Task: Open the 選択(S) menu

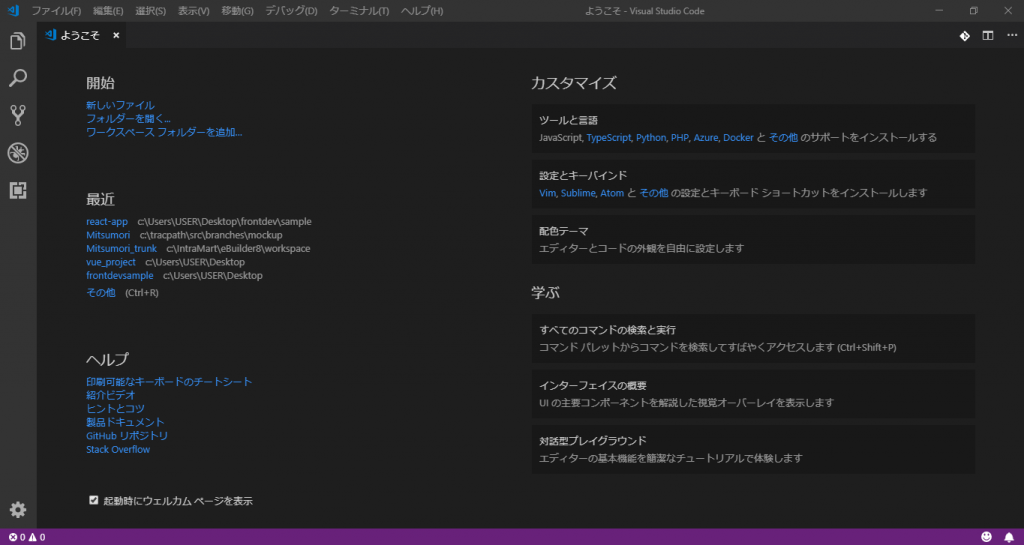Action: click(150, 11)
